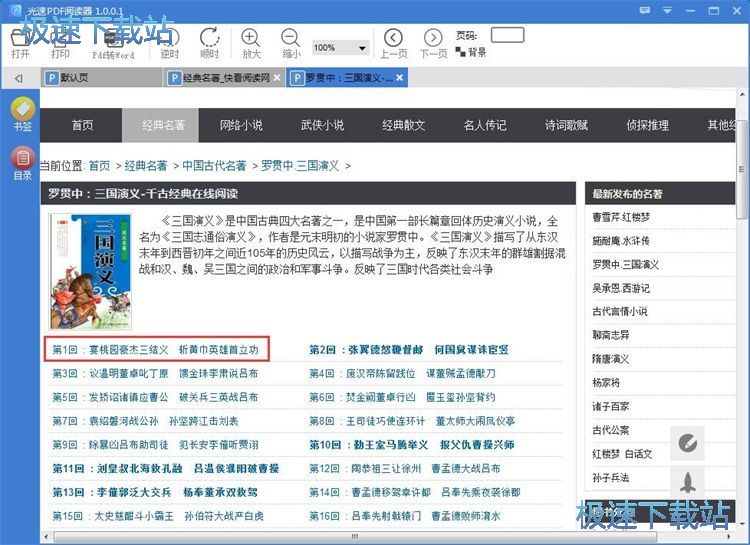The image size is (750, 545).
Task: Switch to the 经典名著_快看阅读网 tab
Action: [x=224, y=78]
